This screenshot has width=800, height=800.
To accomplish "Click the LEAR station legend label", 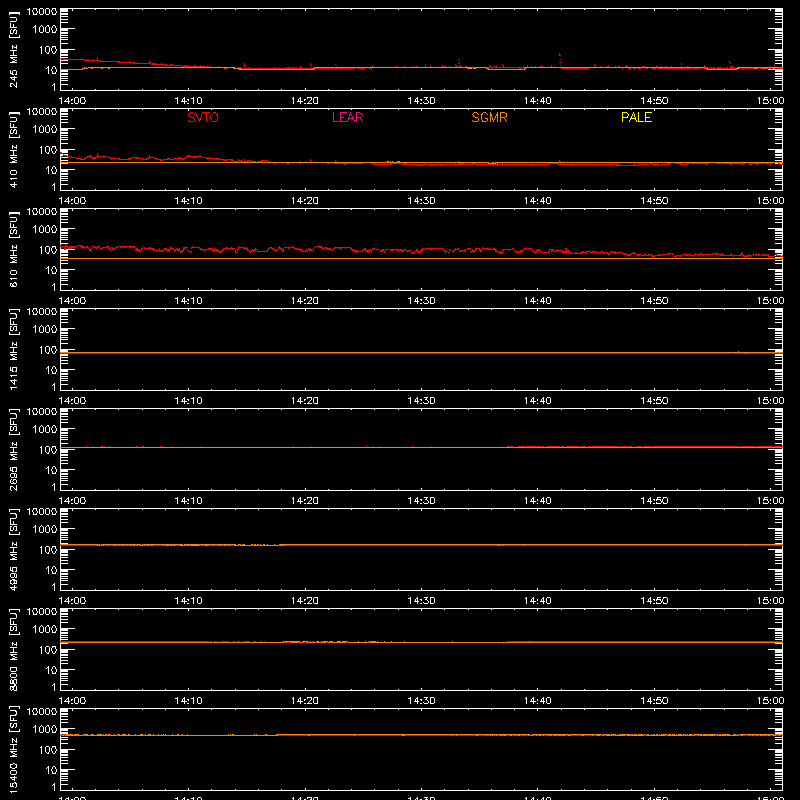I will 347,117.
